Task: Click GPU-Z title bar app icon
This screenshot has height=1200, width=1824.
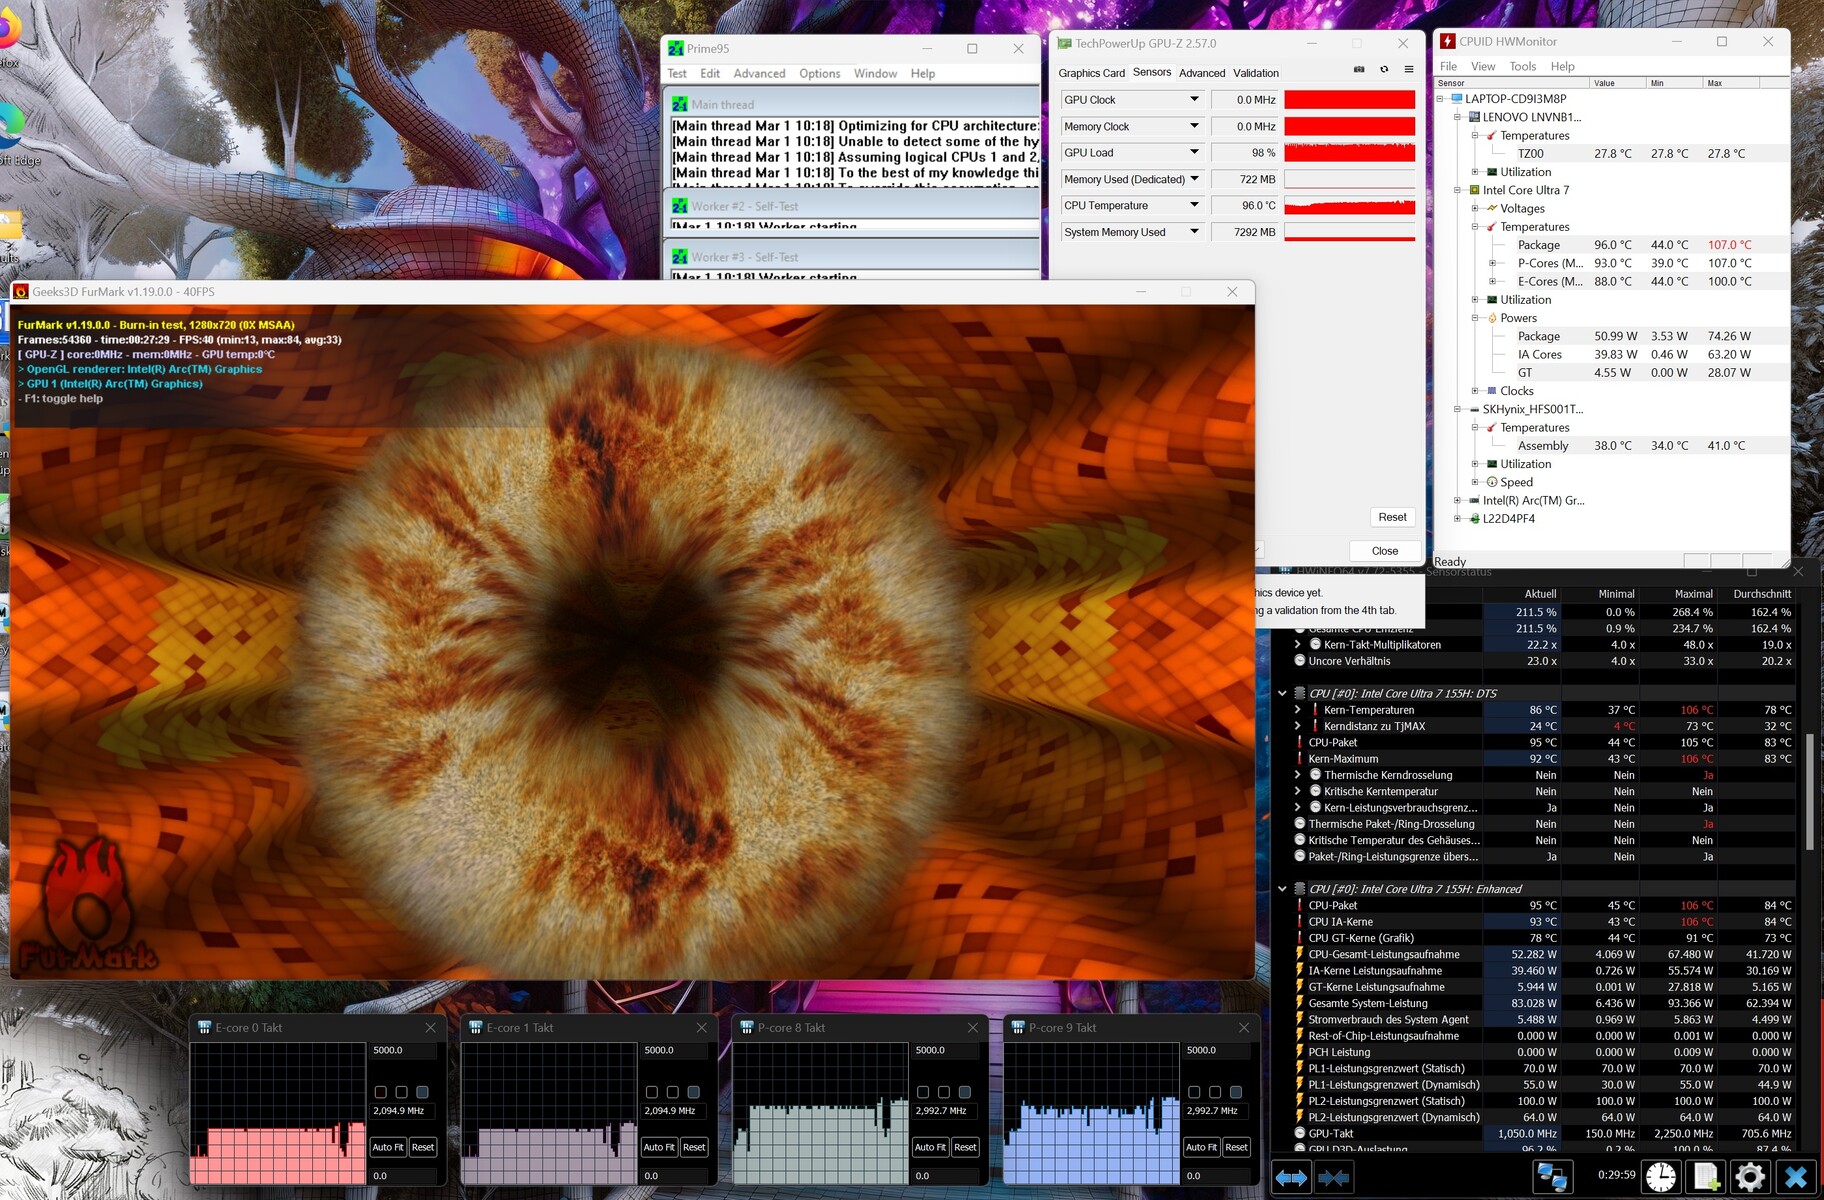Action: [x=1065, y=44]
